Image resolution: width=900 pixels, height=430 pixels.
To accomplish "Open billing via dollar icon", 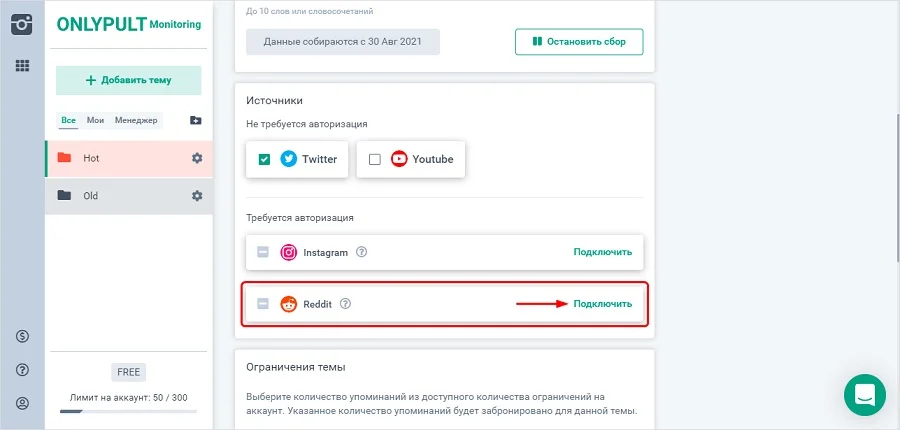I will click(x=22, y=336).
